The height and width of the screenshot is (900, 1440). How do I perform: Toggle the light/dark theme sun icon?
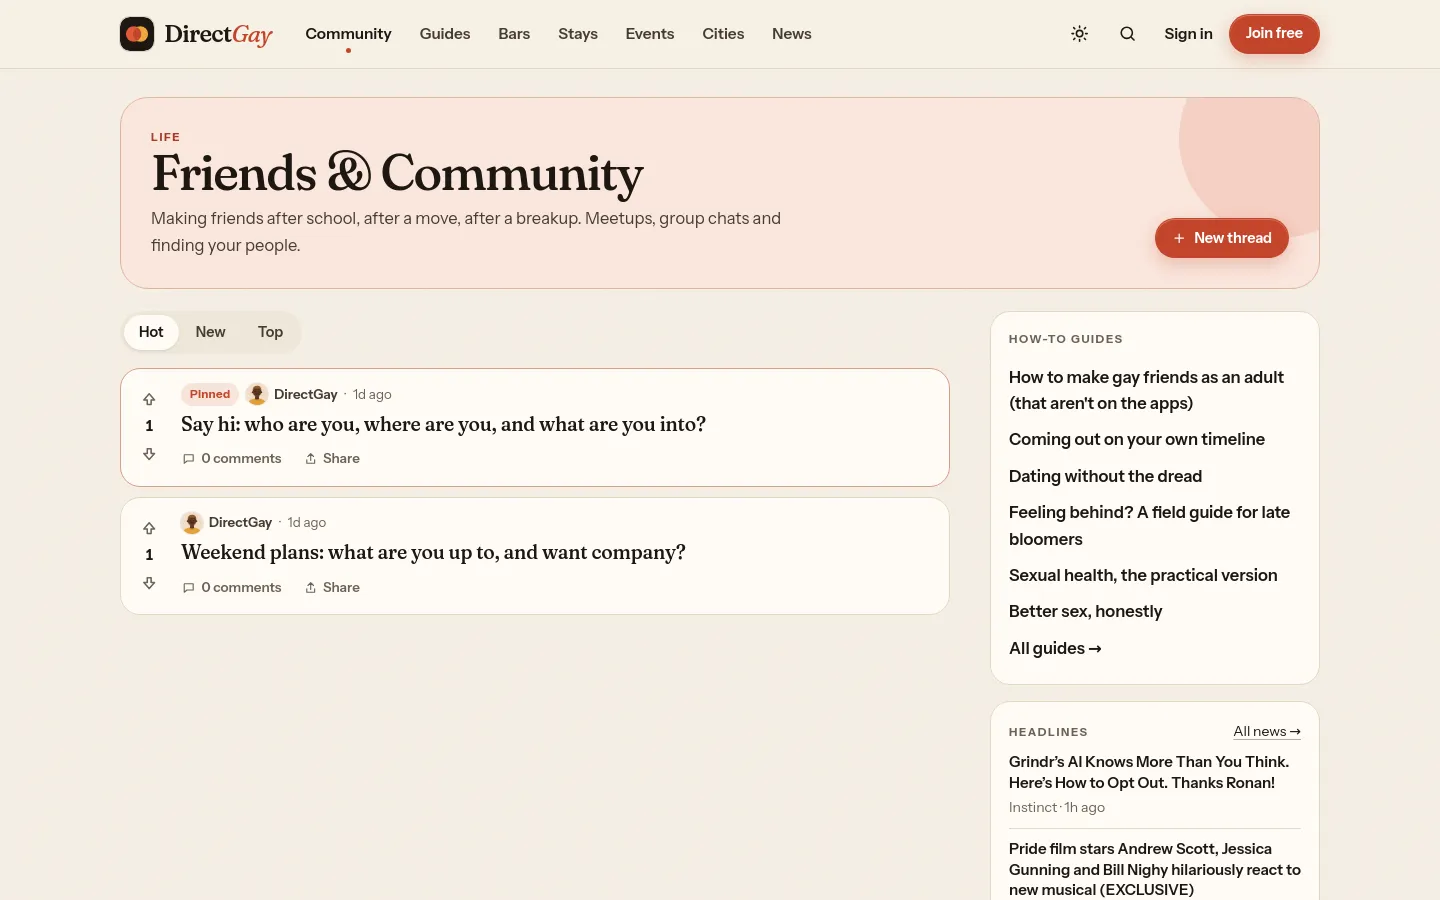(1080, 34)
